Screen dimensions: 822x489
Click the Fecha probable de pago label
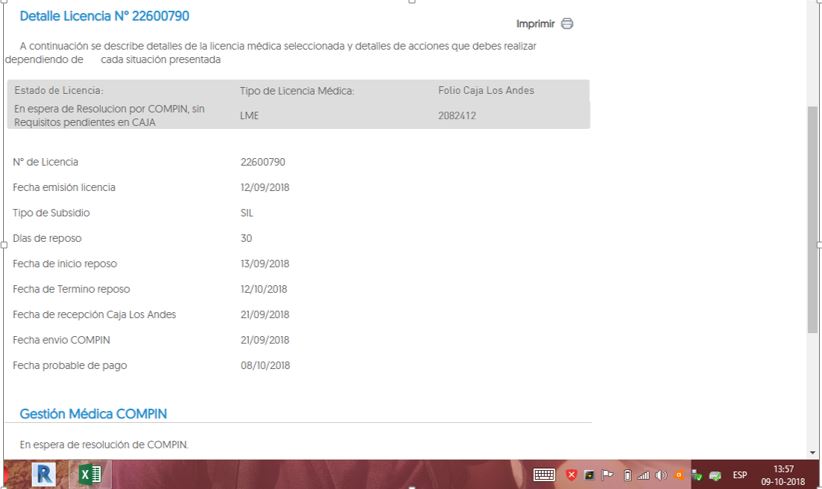pos(70,365)
